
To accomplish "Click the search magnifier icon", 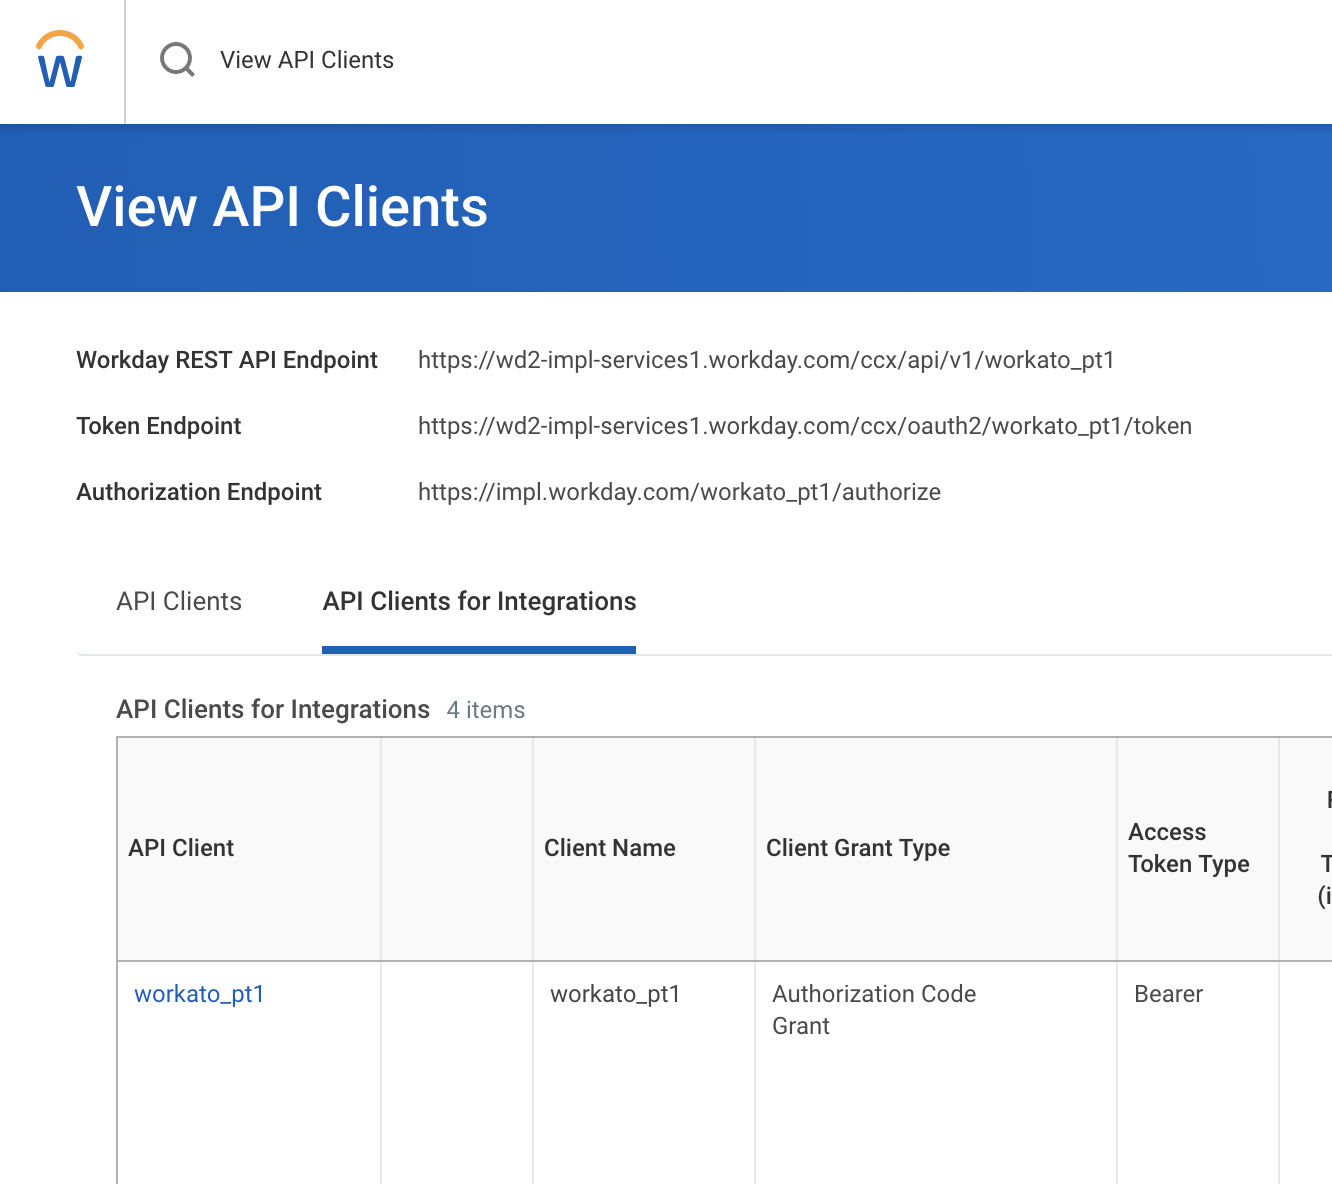I will 177,60.
